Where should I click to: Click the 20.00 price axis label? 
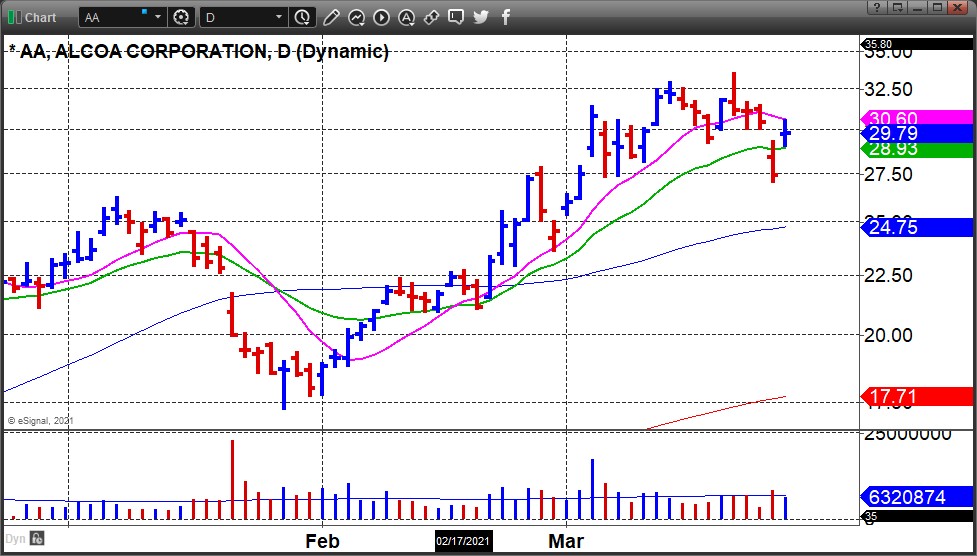click(889, 335)
